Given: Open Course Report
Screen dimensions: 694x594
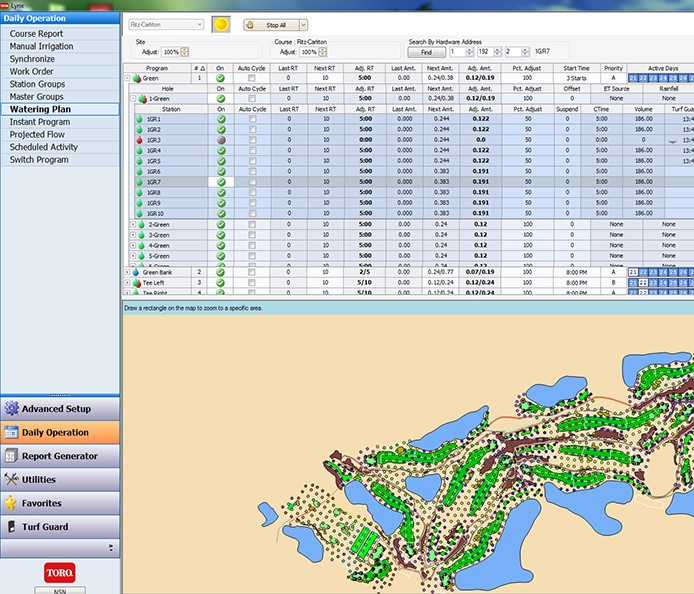Looking at the screenshot, I should [x=60, y=34].
